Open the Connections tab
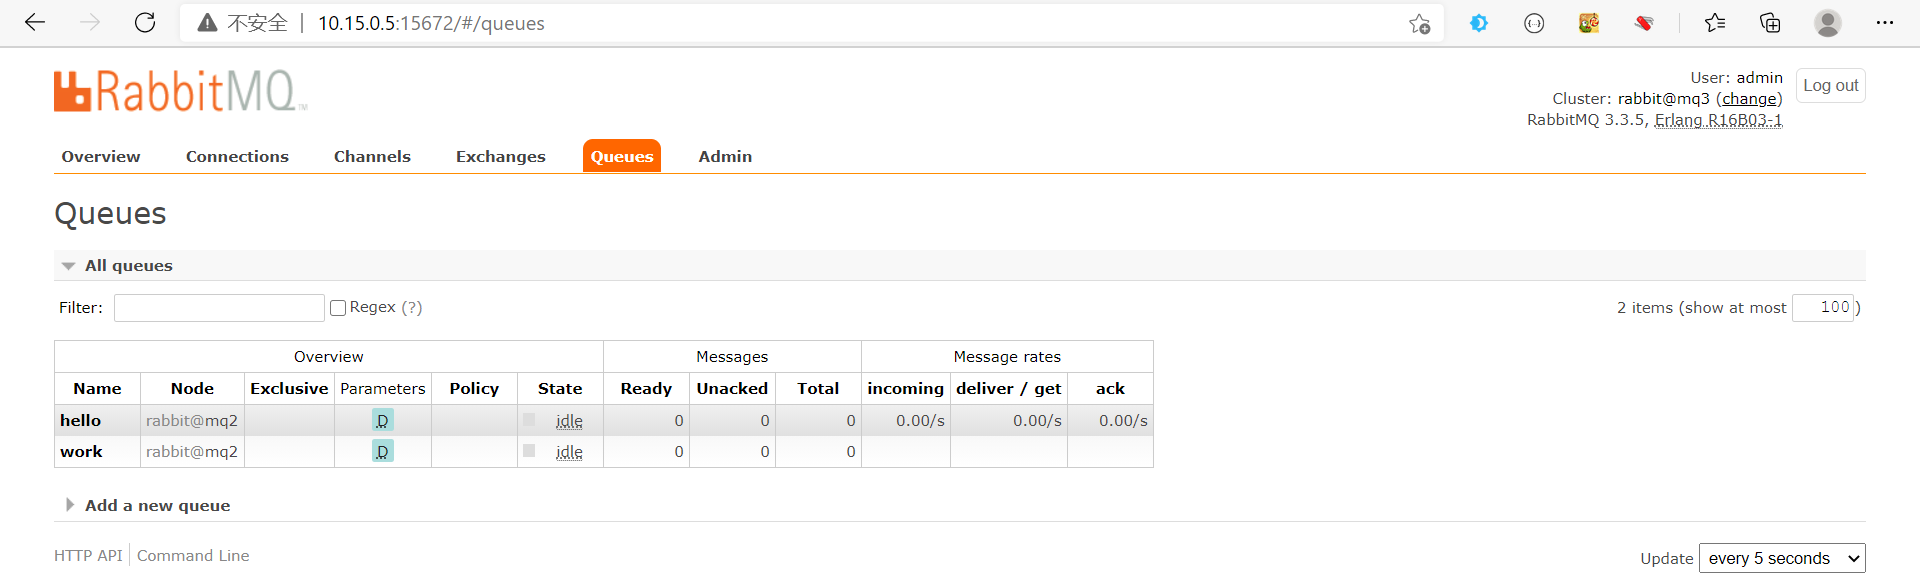 point(237,157)
